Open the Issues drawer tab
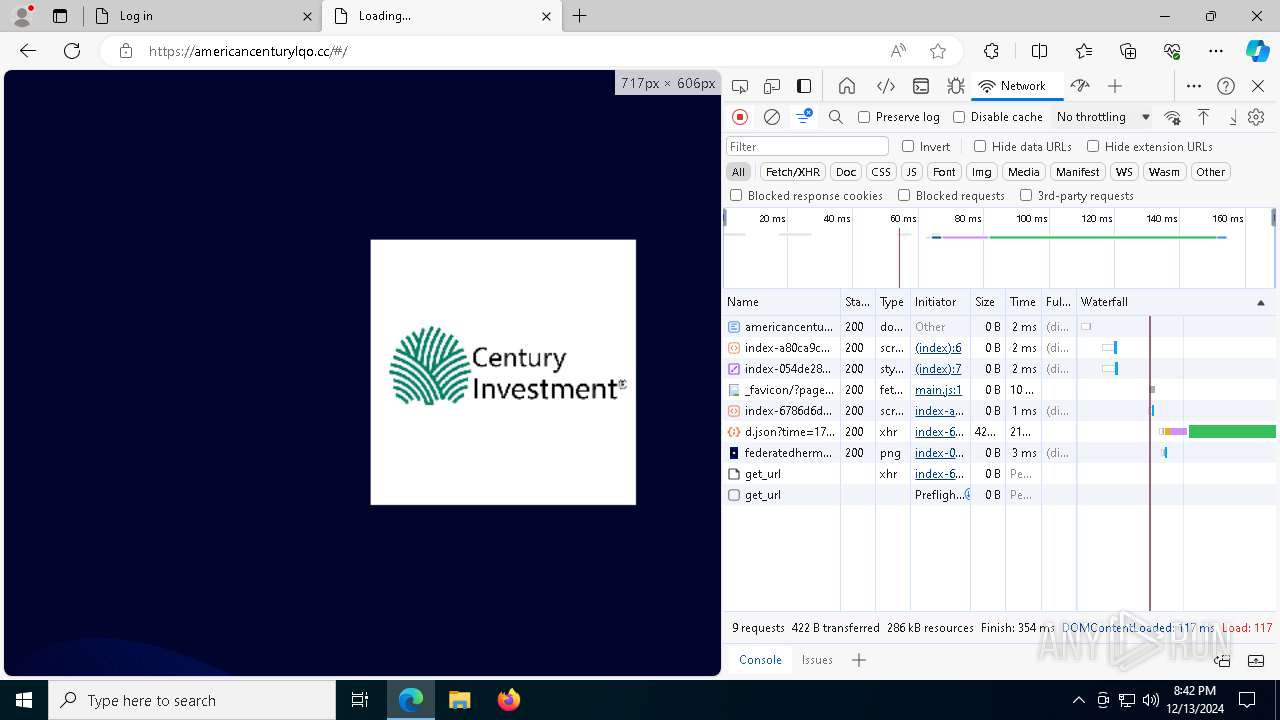 pyautogui.click(x=817, y=660)
